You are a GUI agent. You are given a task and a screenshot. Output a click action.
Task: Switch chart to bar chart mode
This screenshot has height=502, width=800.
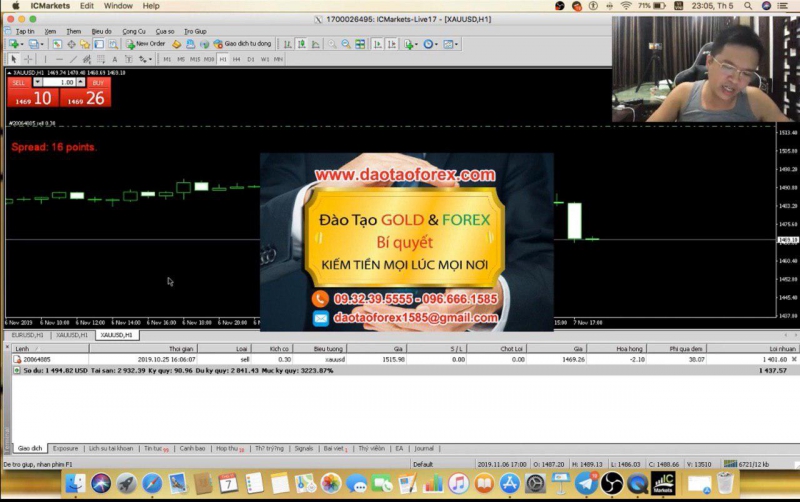(288, 44)
